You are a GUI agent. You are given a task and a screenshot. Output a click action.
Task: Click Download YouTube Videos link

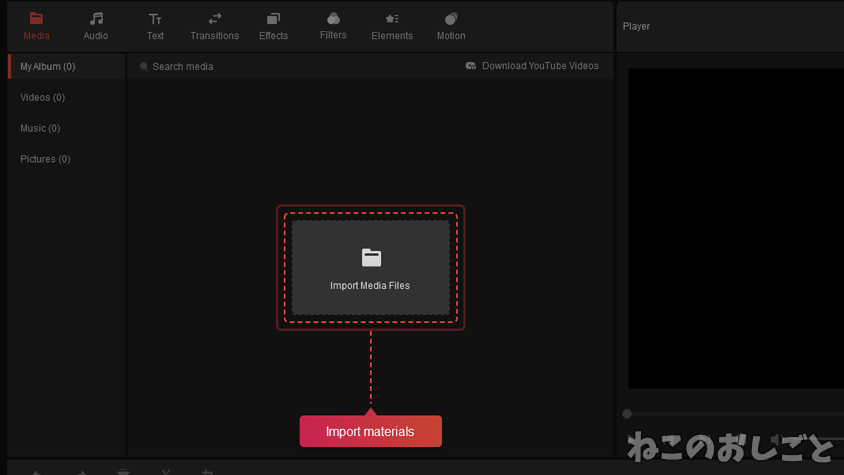540,66
